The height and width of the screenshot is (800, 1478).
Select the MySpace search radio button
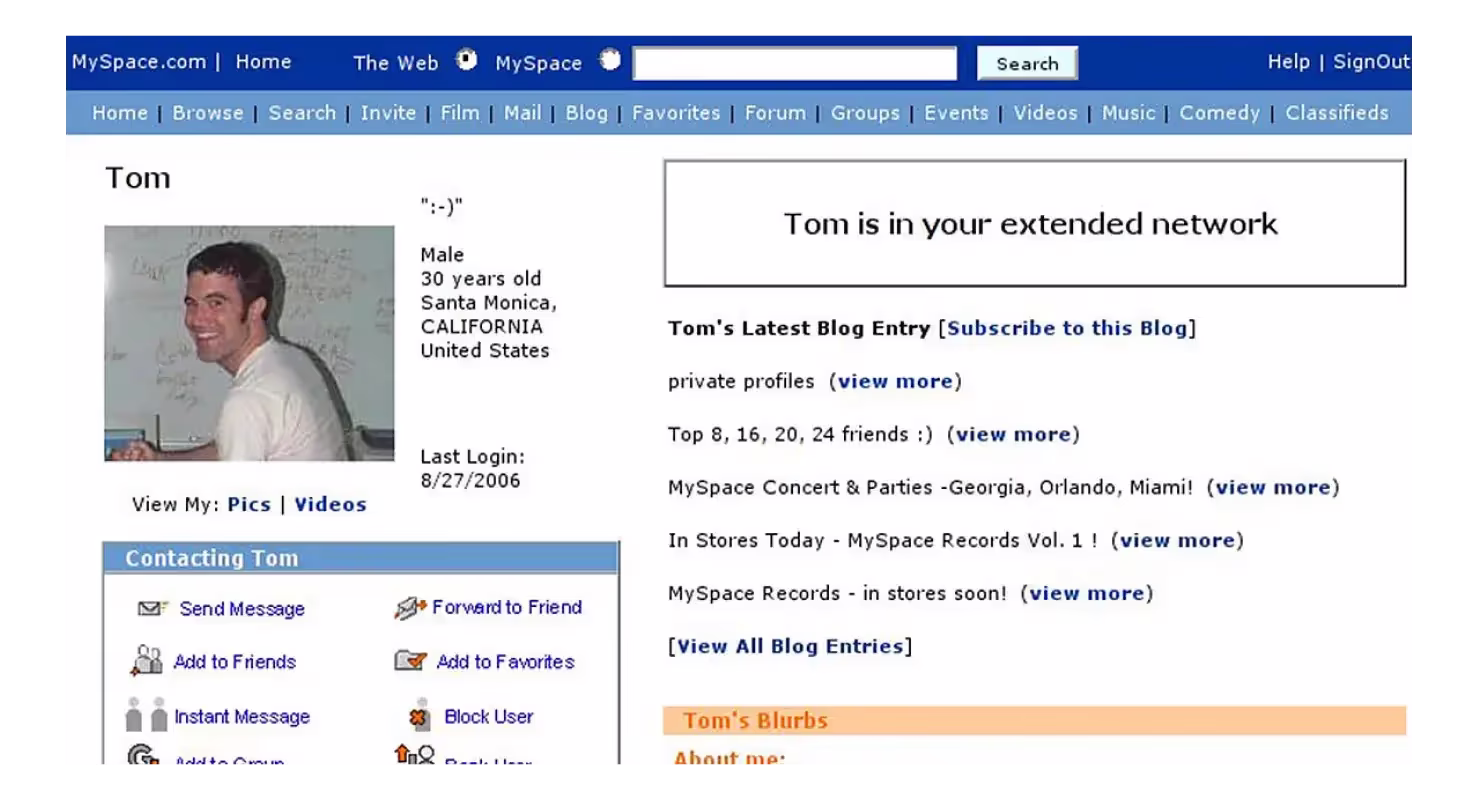610,60
